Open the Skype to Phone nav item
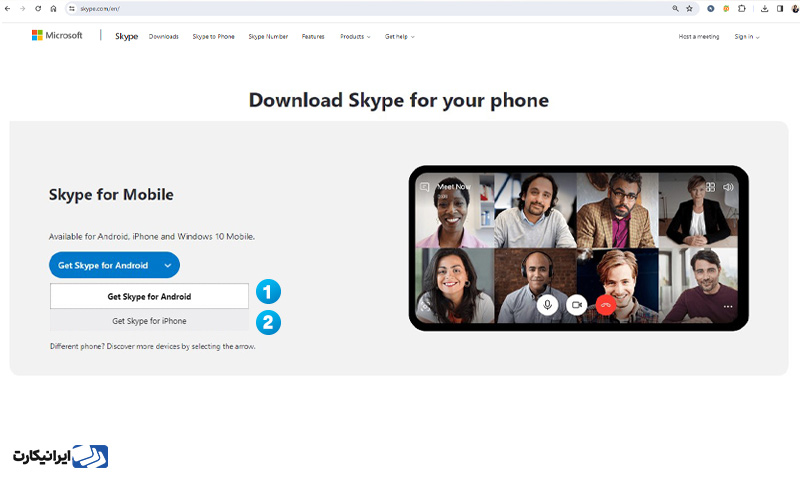800x477 pixels. tap(213, 37)
